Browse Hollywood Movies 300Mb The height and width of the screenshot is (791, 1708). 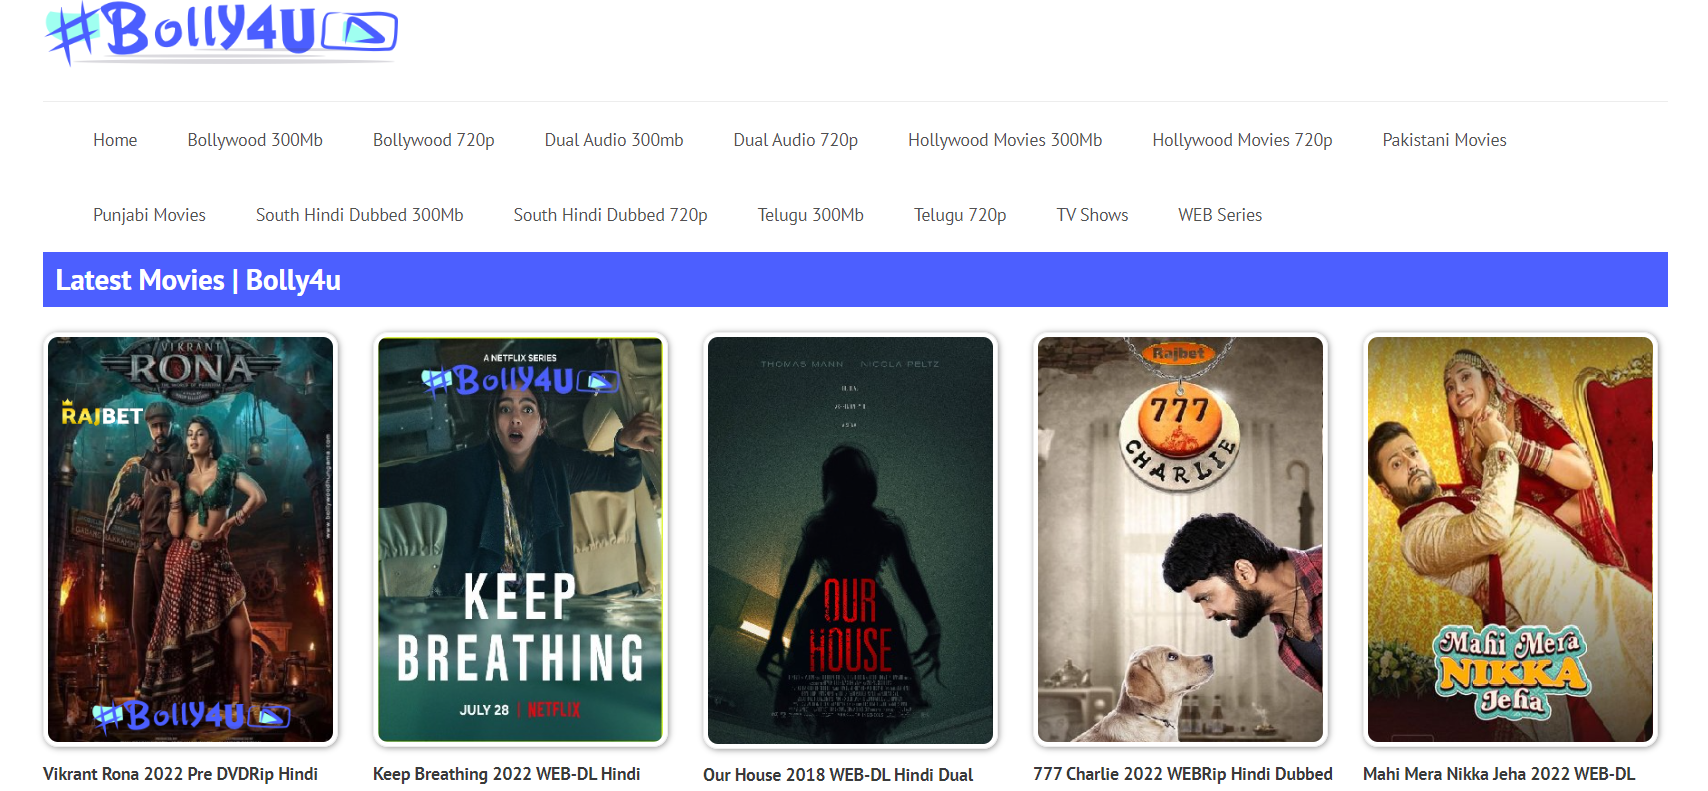(1005, 140)
